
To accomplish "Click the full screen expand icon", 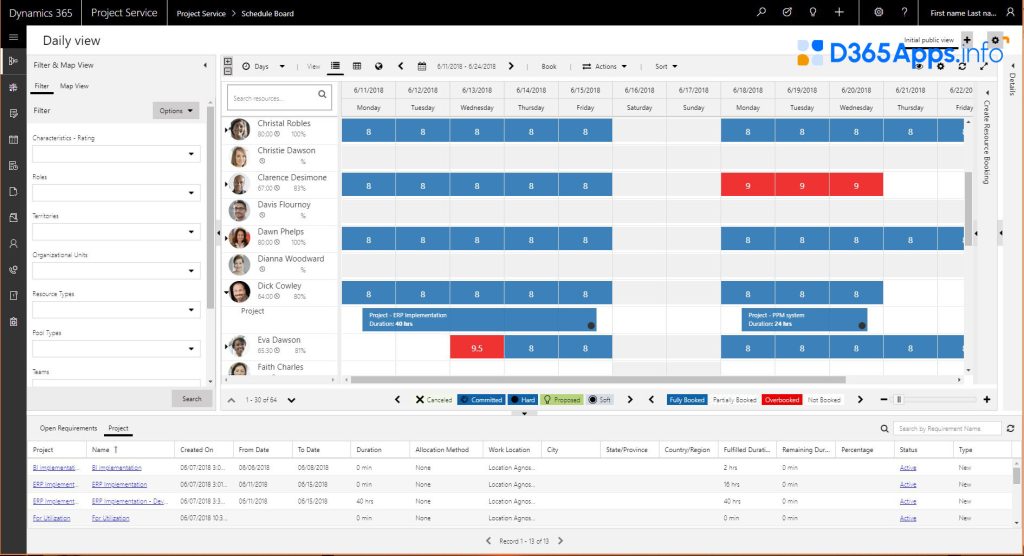I will tap(984, 66).
